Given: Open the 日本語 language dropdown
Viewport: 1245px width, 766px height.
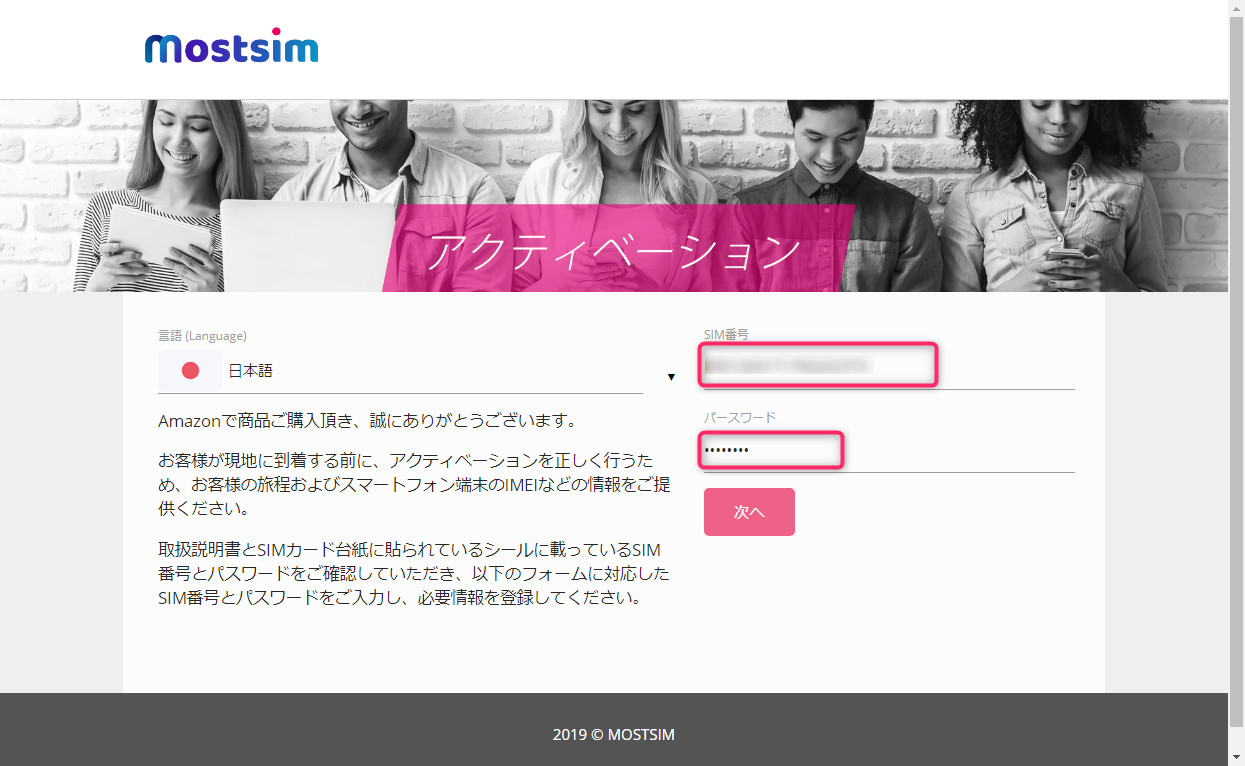Looking at the screenshot, I should pyautogui.click(x=400, y=371).
